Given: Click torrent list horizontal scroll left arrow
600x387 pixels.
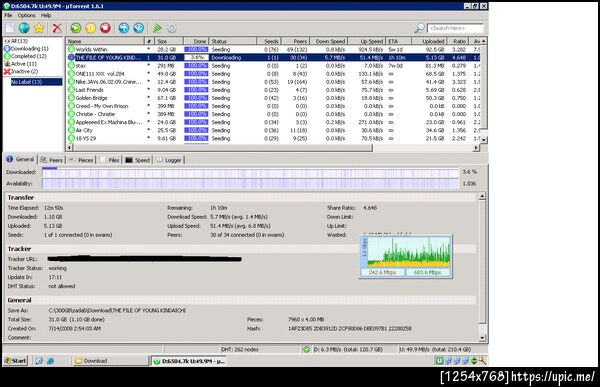Looking at the screenshot, I should (70, 148).
